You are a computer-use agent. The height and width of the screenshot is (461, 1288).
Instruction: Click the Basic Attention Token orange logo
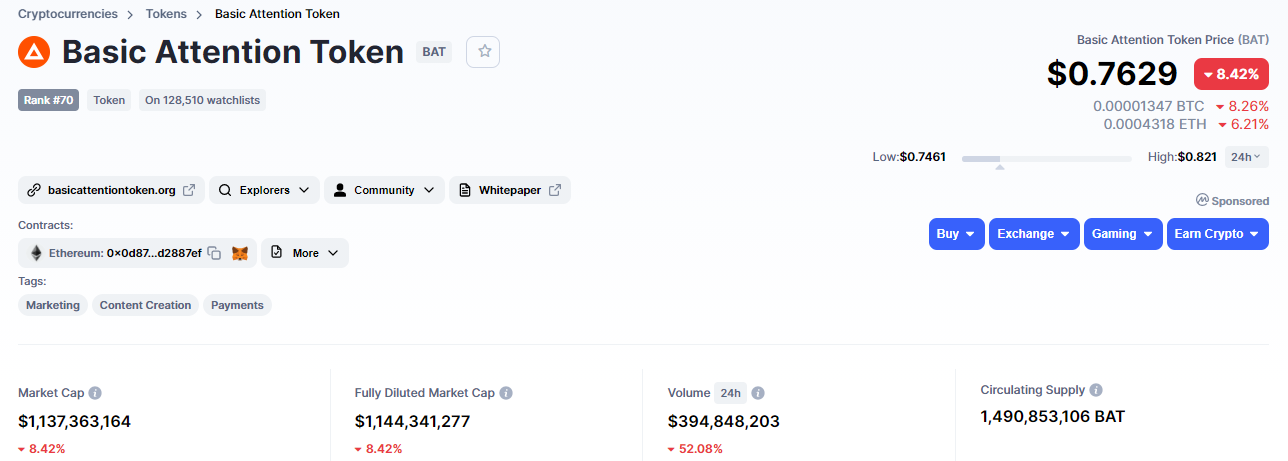pos(34,52)
